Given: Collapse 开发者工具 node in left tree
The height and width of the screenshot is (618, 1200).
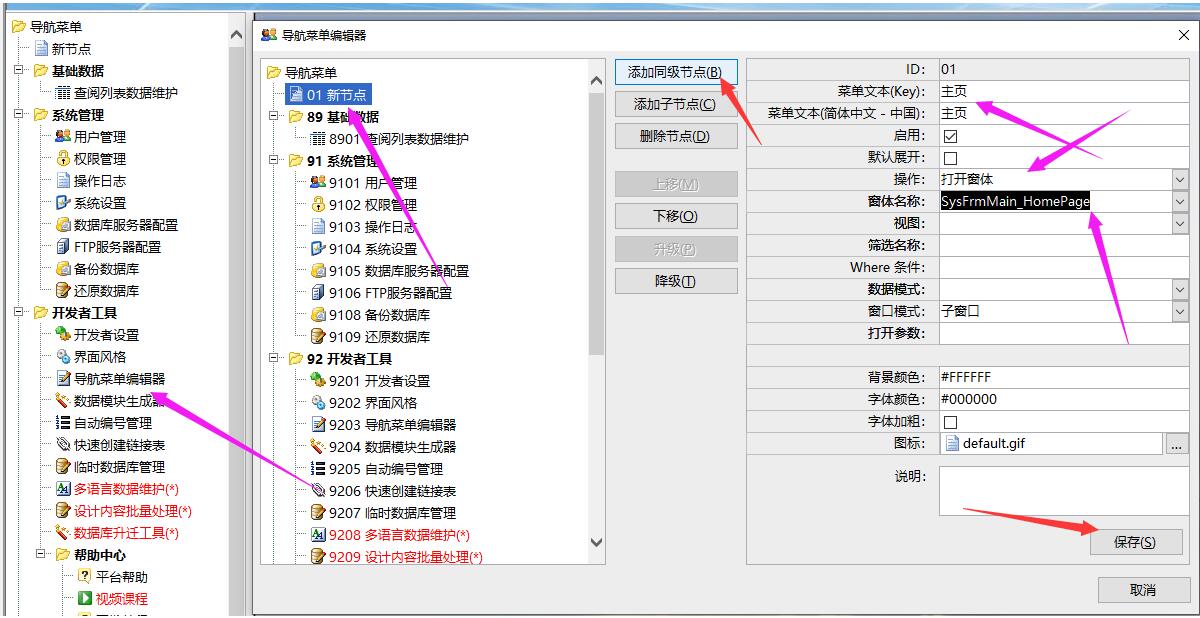Looking at the screenshot, I should pos(19,313).
